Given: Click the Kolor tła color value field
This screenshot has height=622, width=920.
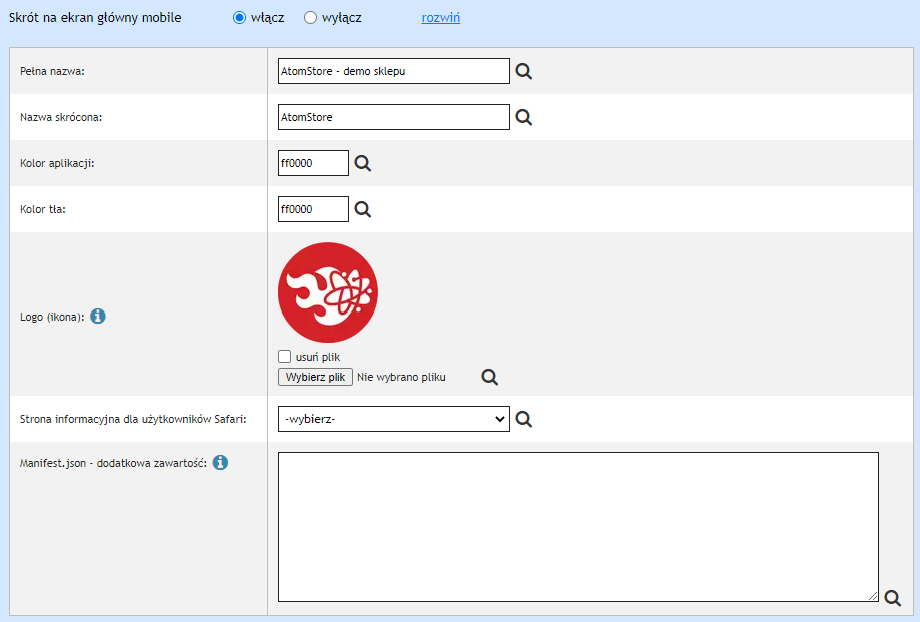Looking at the screenshot, I should coord(313,209).
